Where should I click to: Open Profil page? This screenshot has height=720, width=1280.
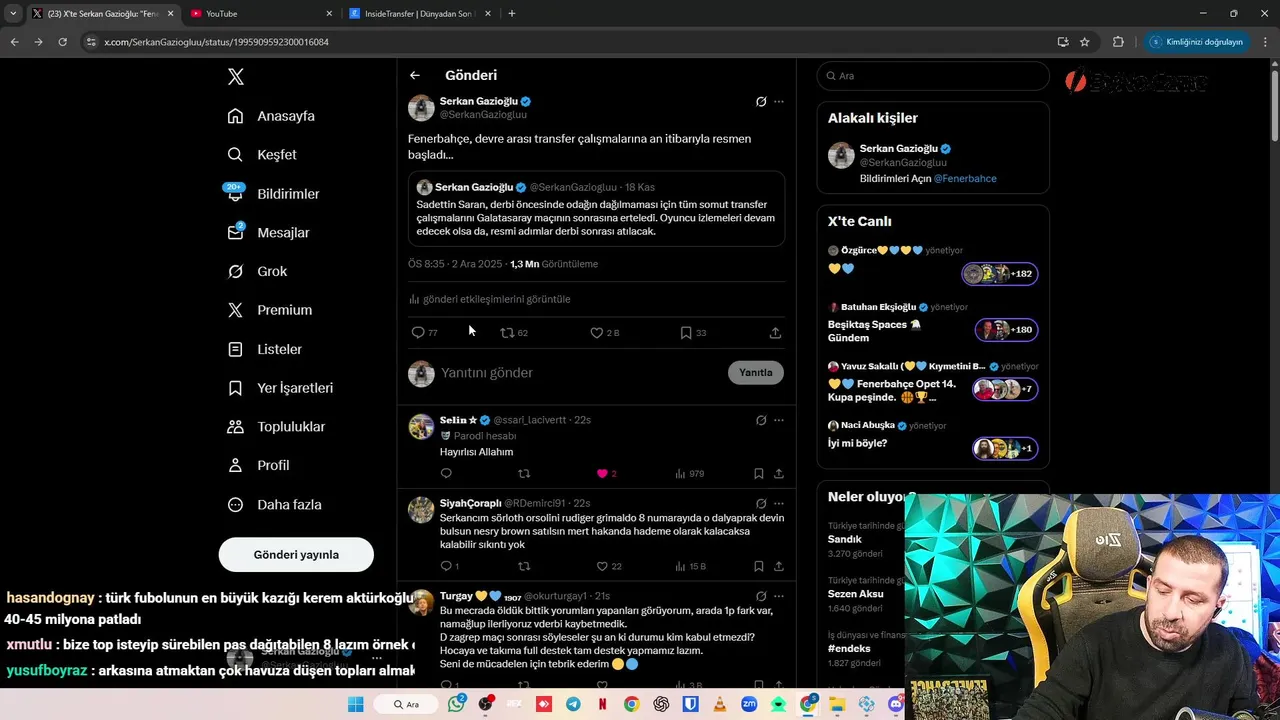point(258,466)
